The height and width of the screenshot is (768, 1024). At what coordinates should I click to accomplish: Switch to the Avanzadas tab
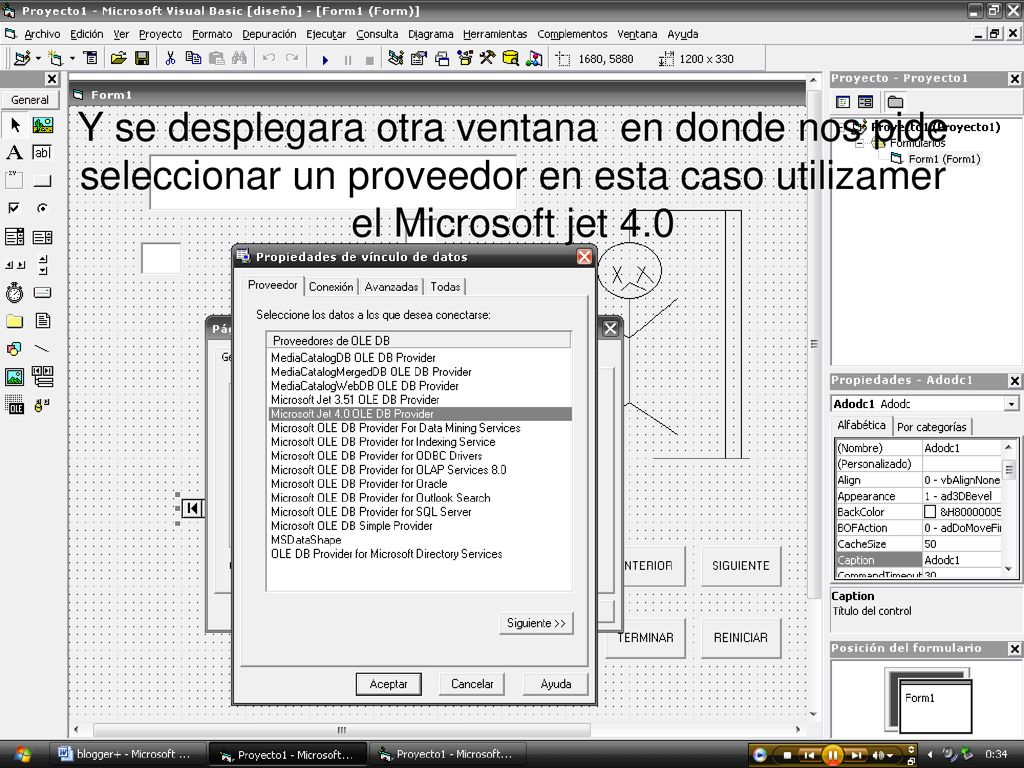(x=391, y=287)
